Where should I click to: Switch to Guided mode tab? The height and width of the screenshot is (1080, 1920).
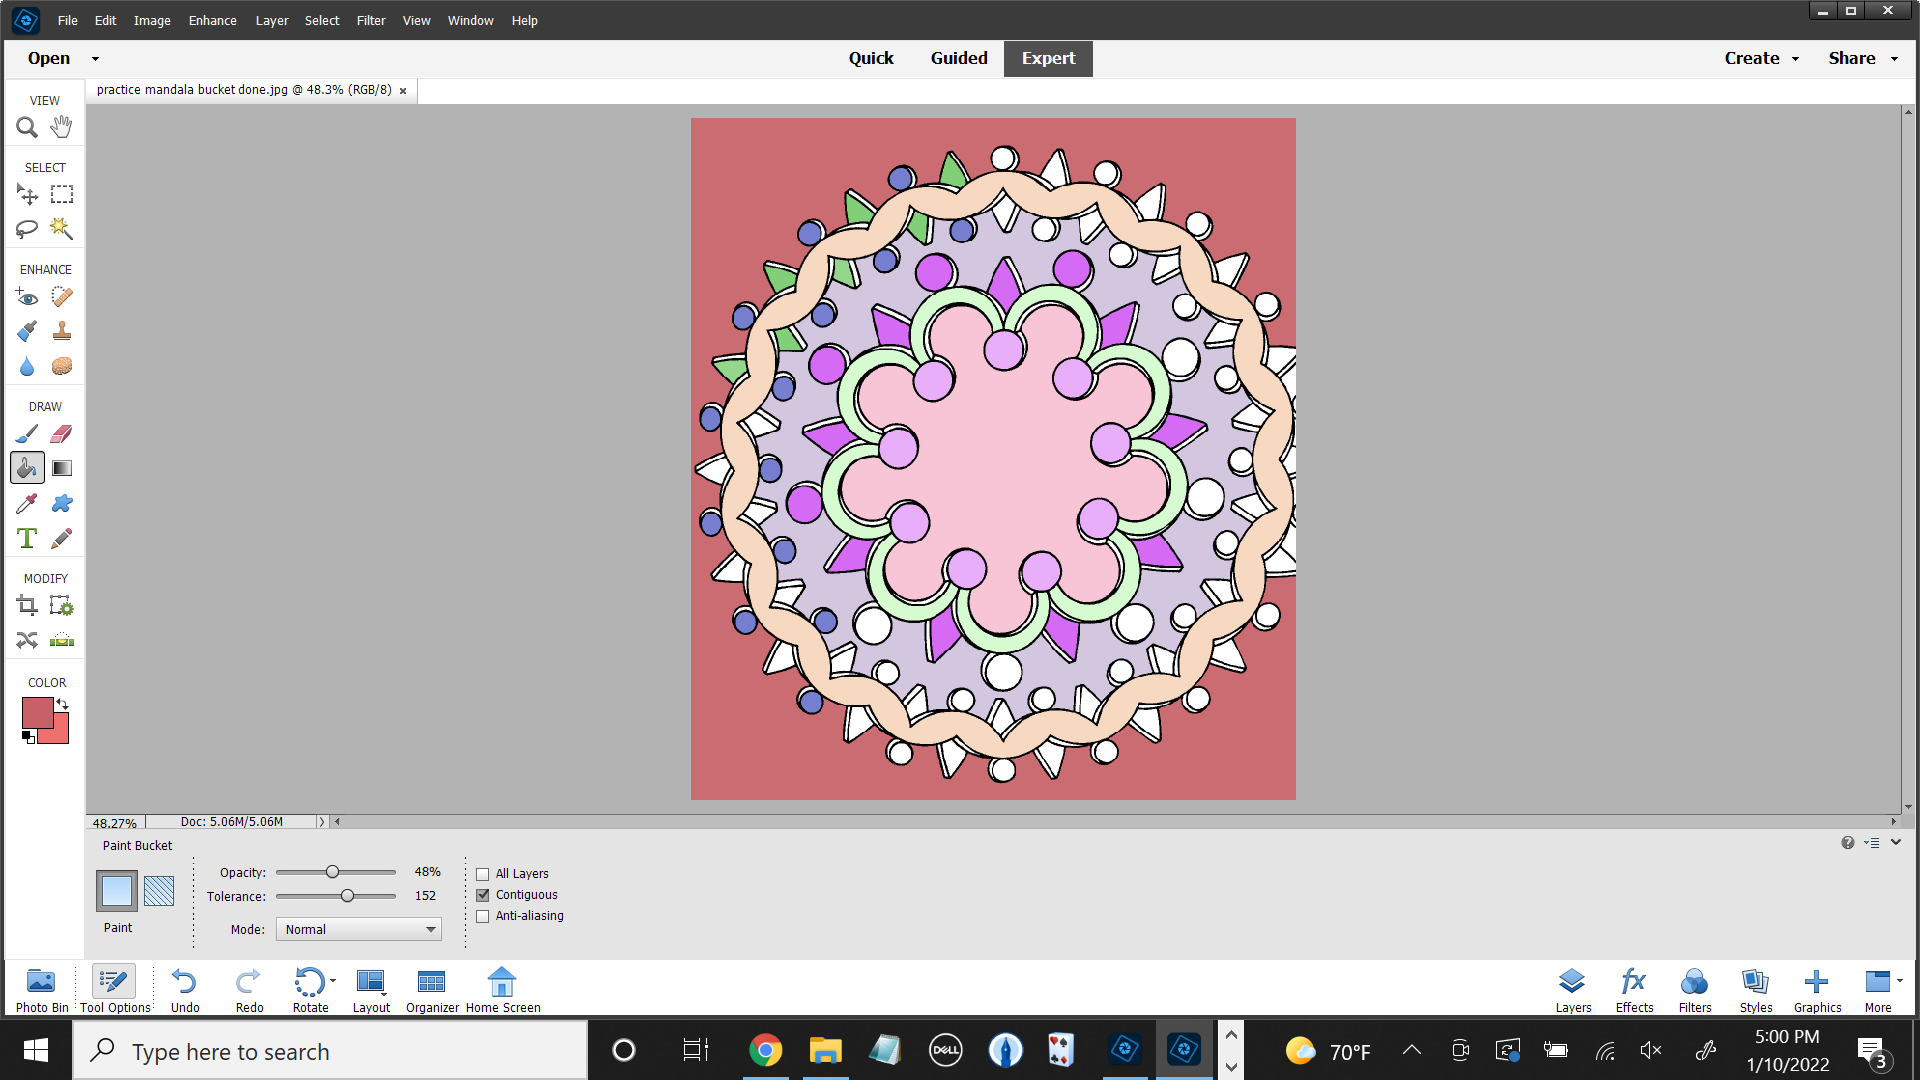coord(958,58)
